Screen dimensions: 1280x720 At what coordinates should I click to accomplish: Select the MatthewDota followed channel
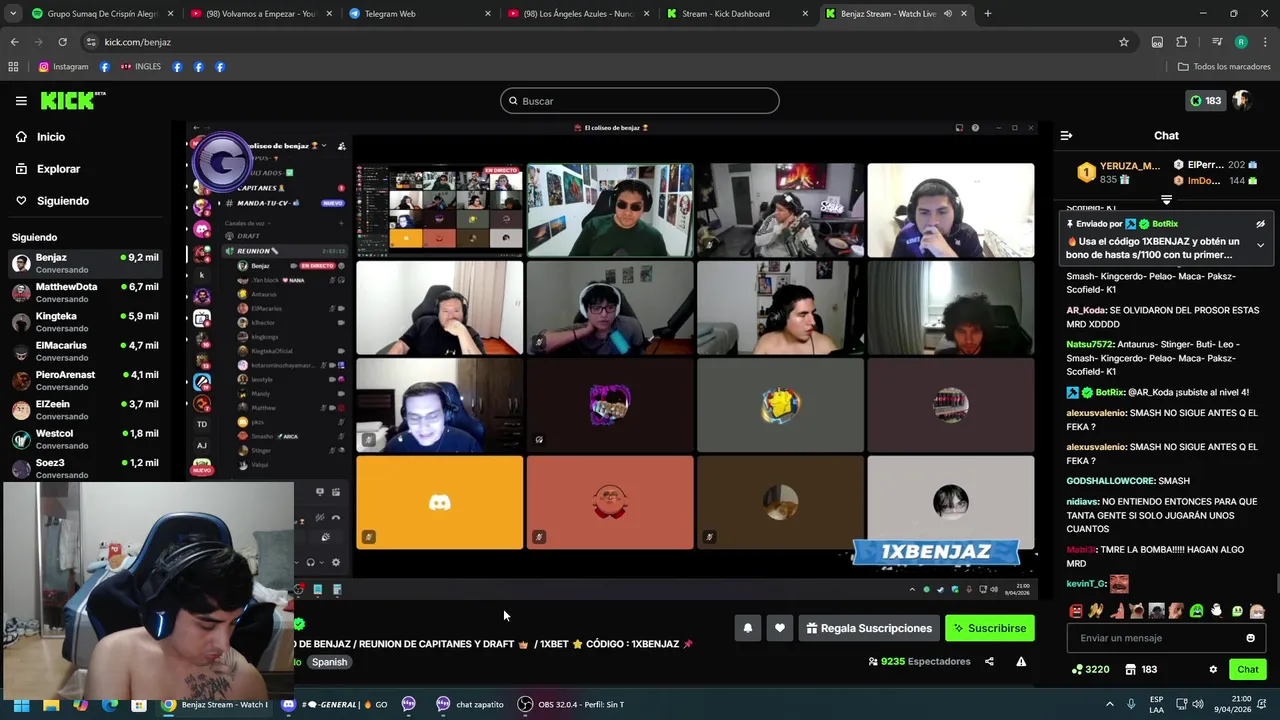(x=85, y=292)
